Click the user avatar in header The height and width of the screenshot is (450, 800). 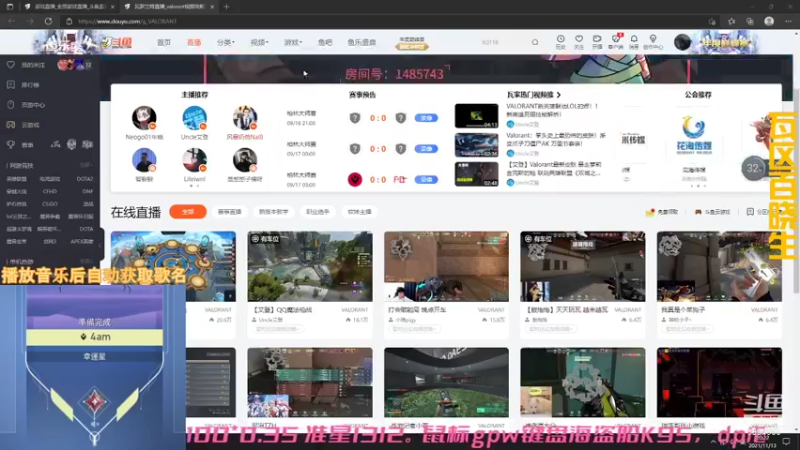[682, 42]
